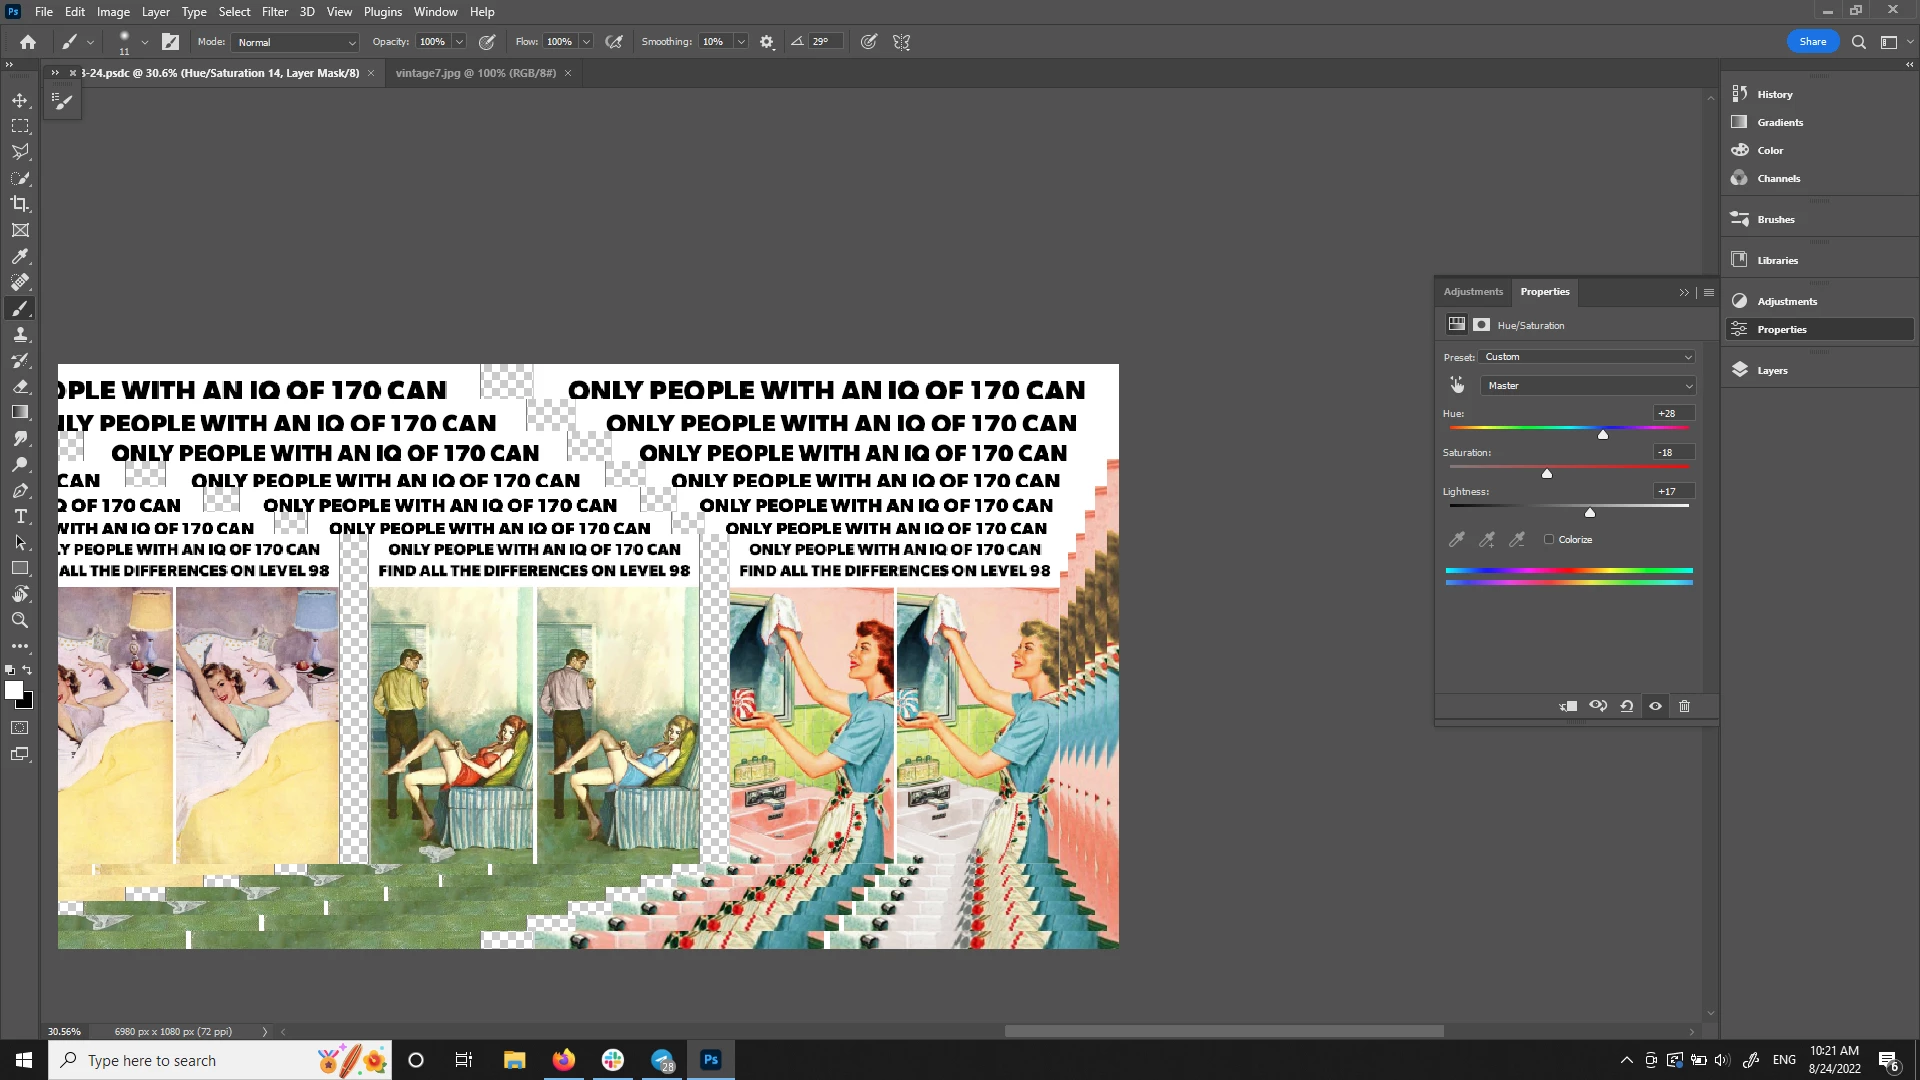Select the Eraser tool
Screen dimensions: 1920x1080
[20, 387]
